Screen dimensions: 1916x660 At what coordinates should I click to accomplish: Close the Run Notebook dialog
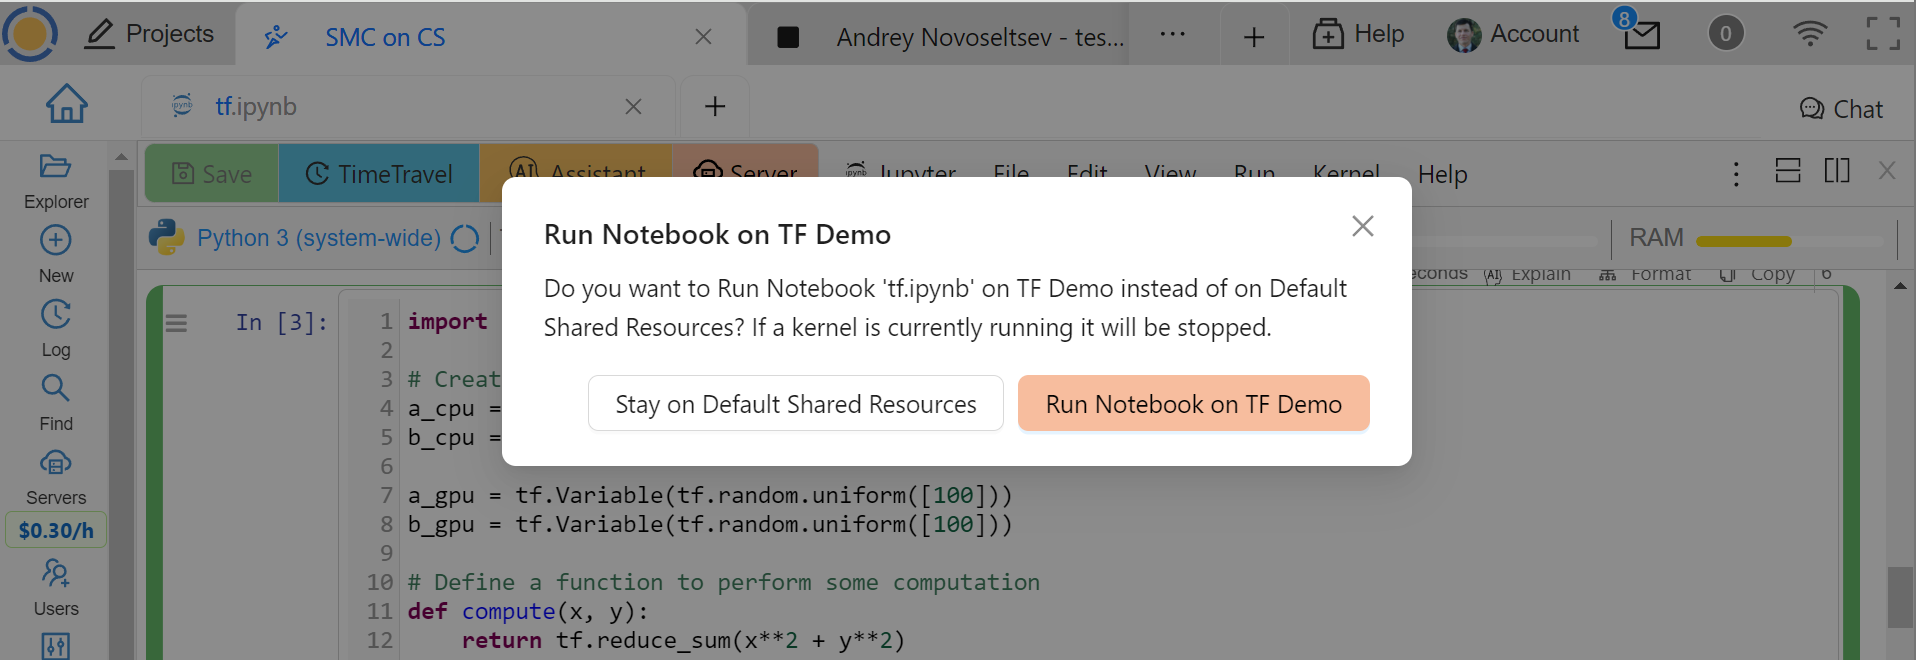click(1362, 226)
